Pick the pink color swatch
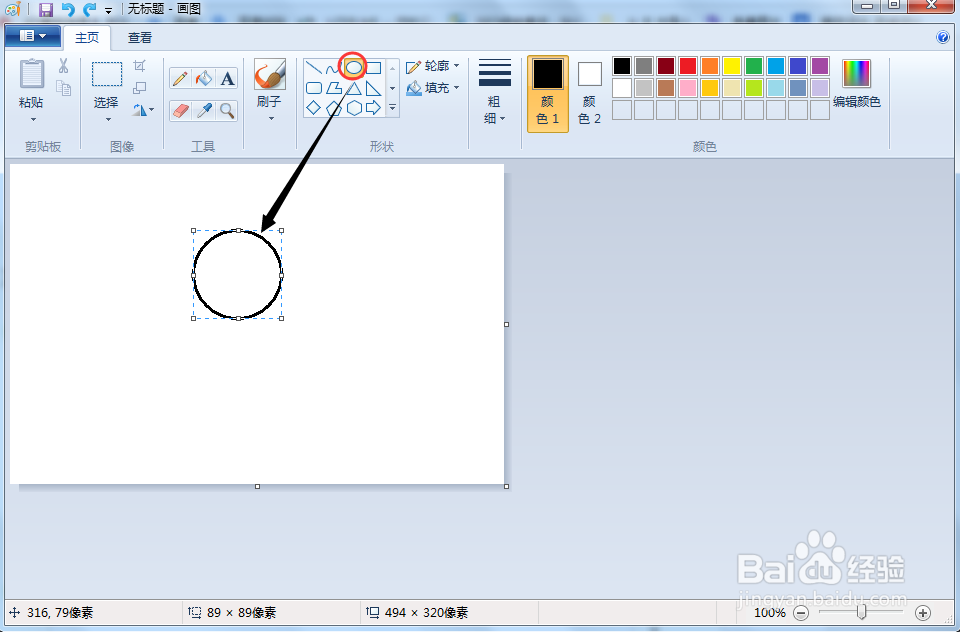Screen dimensions: 960x632 pos(688,88)
